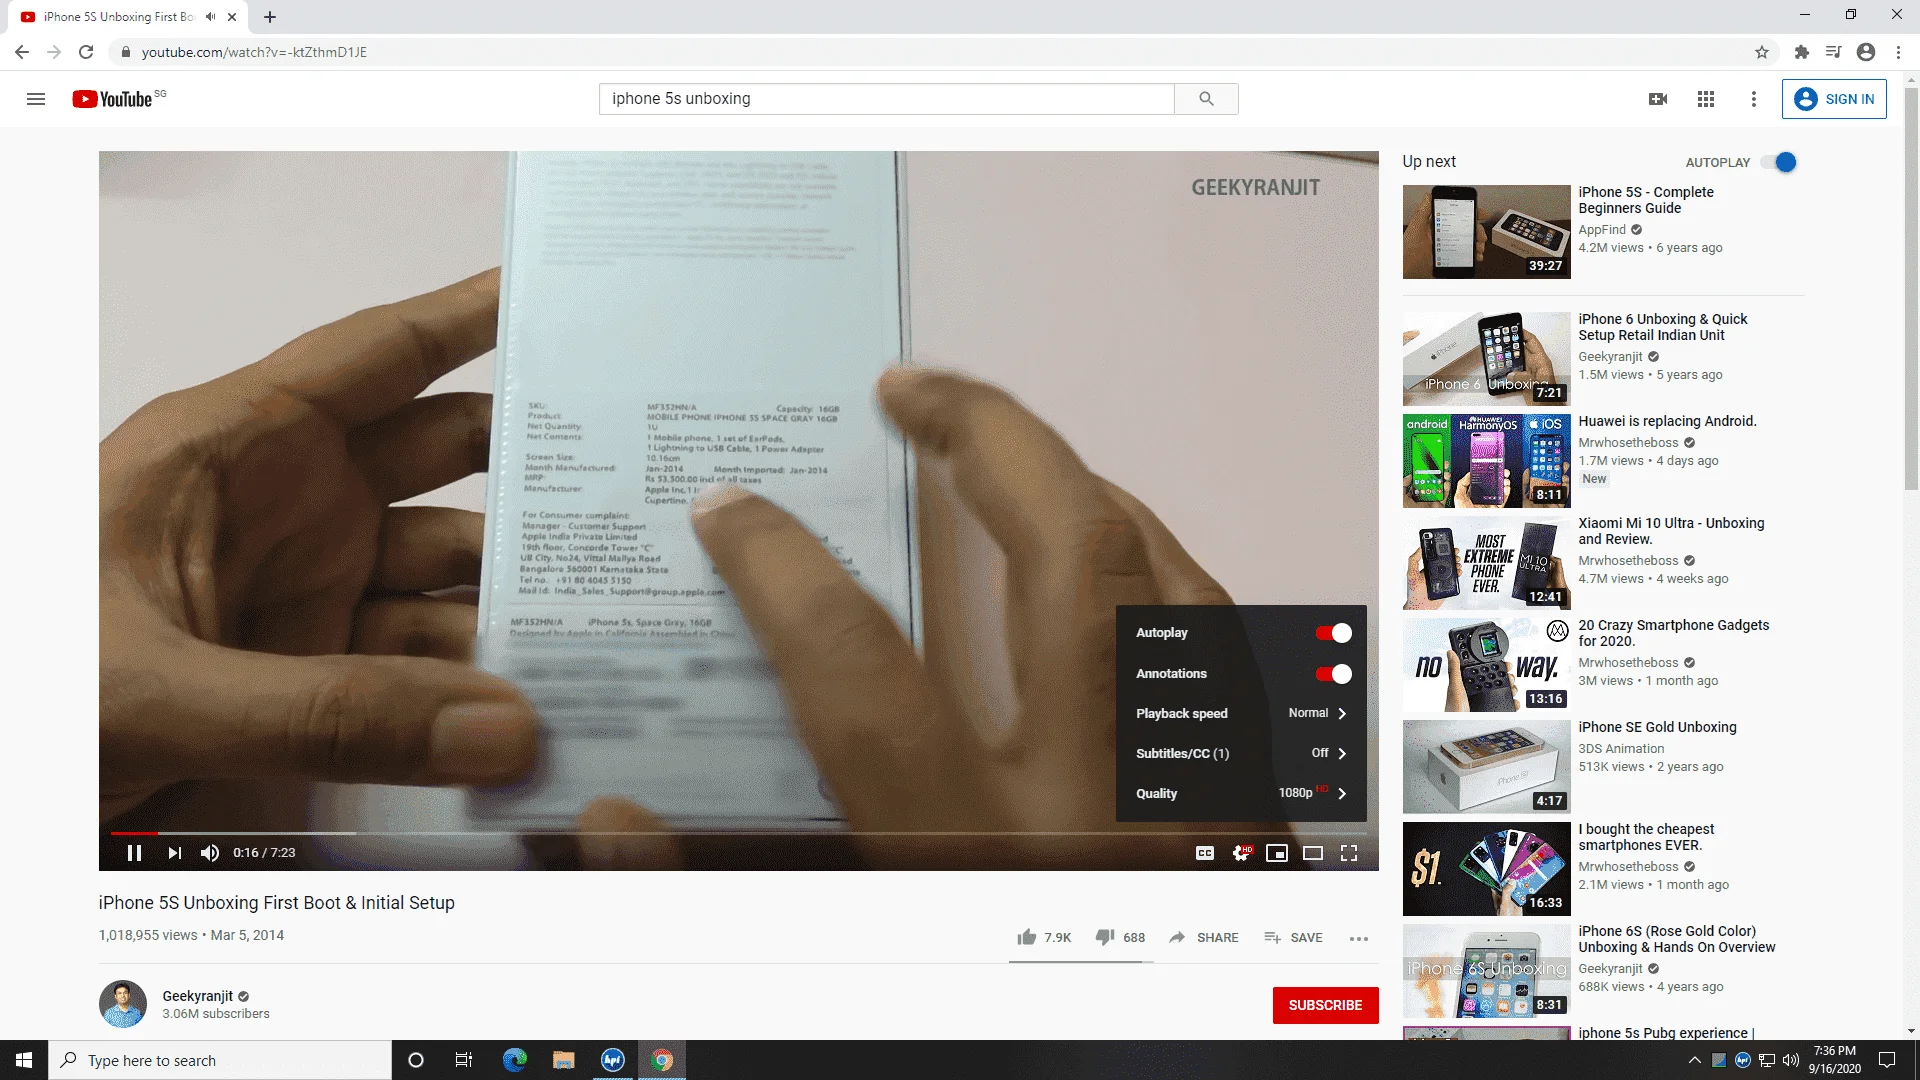Open iPhone 5S Complete Beginners Guide thumbnail
Image resolution: width=1920 pixels, height=1080 pixels.
point(1486,232)
